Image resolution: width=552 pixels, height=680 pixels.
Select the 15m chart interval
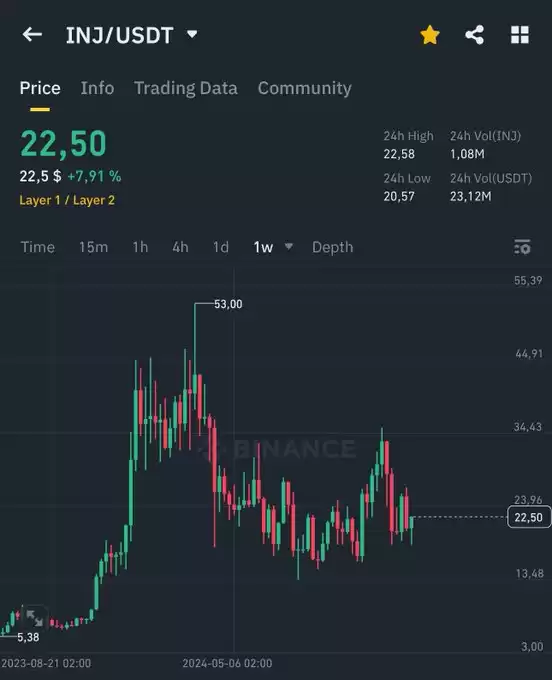[x=93, y=247]
